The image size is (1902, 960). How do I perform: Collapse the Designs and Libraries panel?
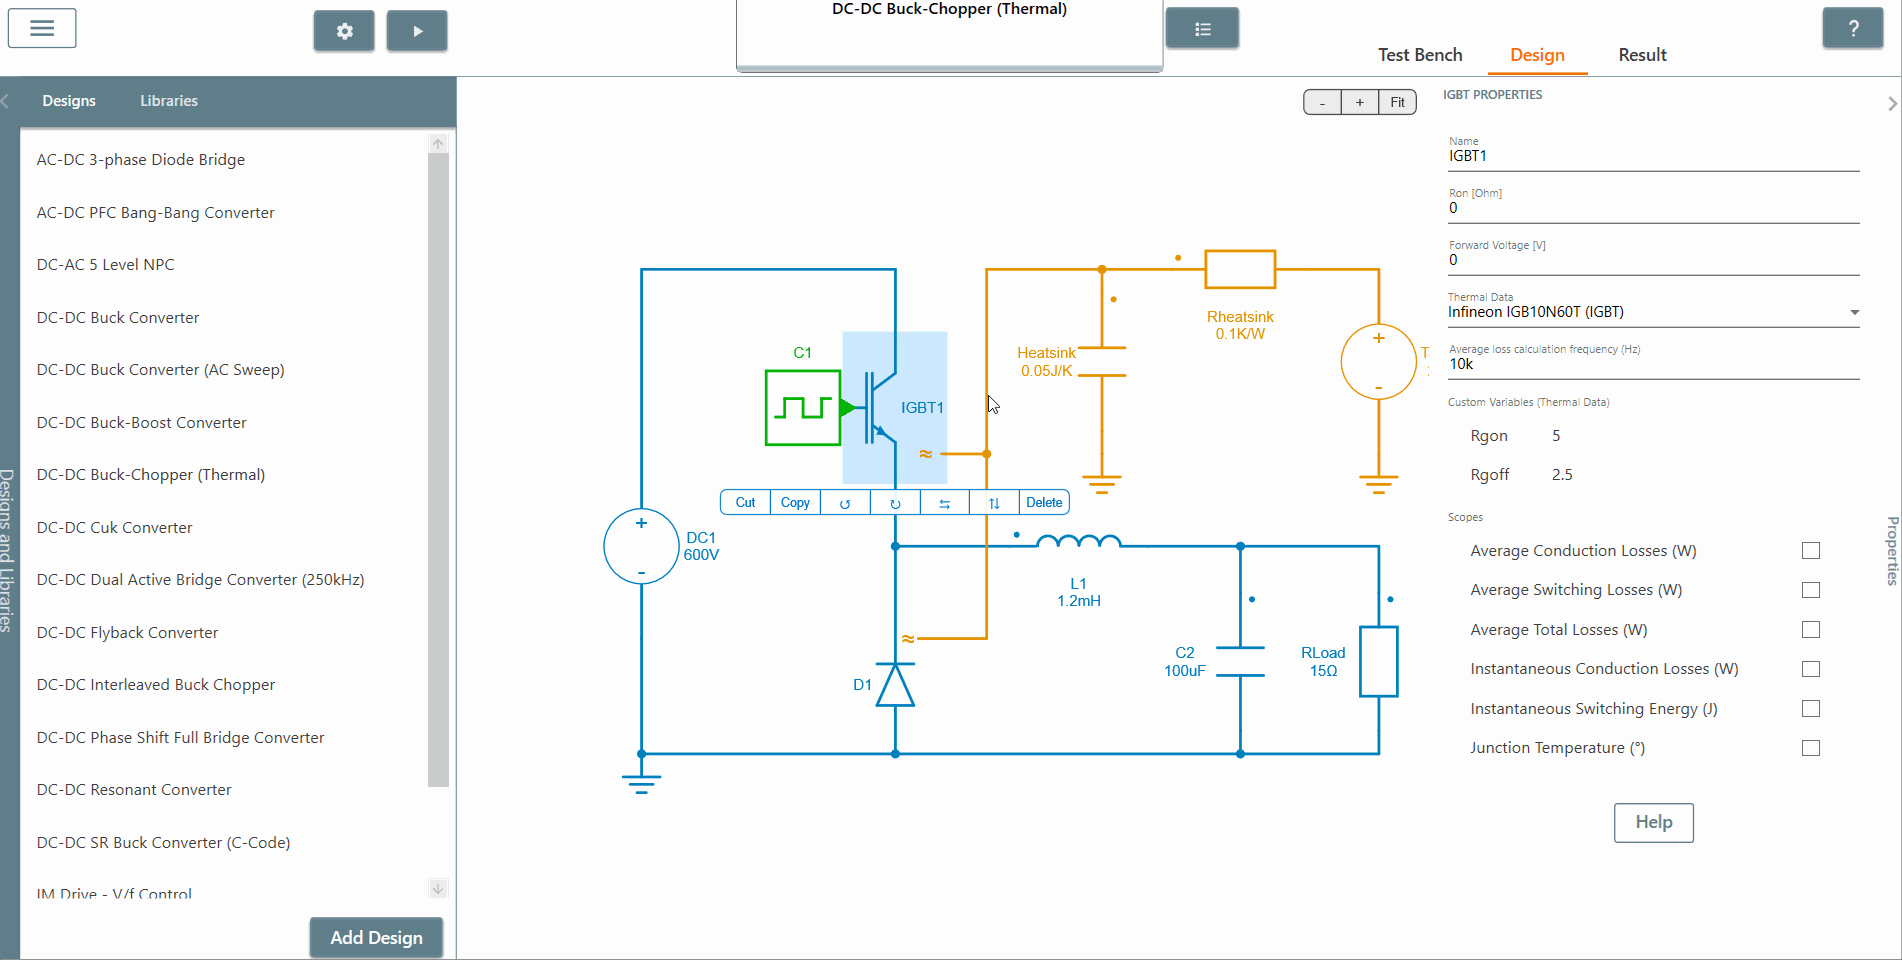pyautogui.click(x=5, y=101)
